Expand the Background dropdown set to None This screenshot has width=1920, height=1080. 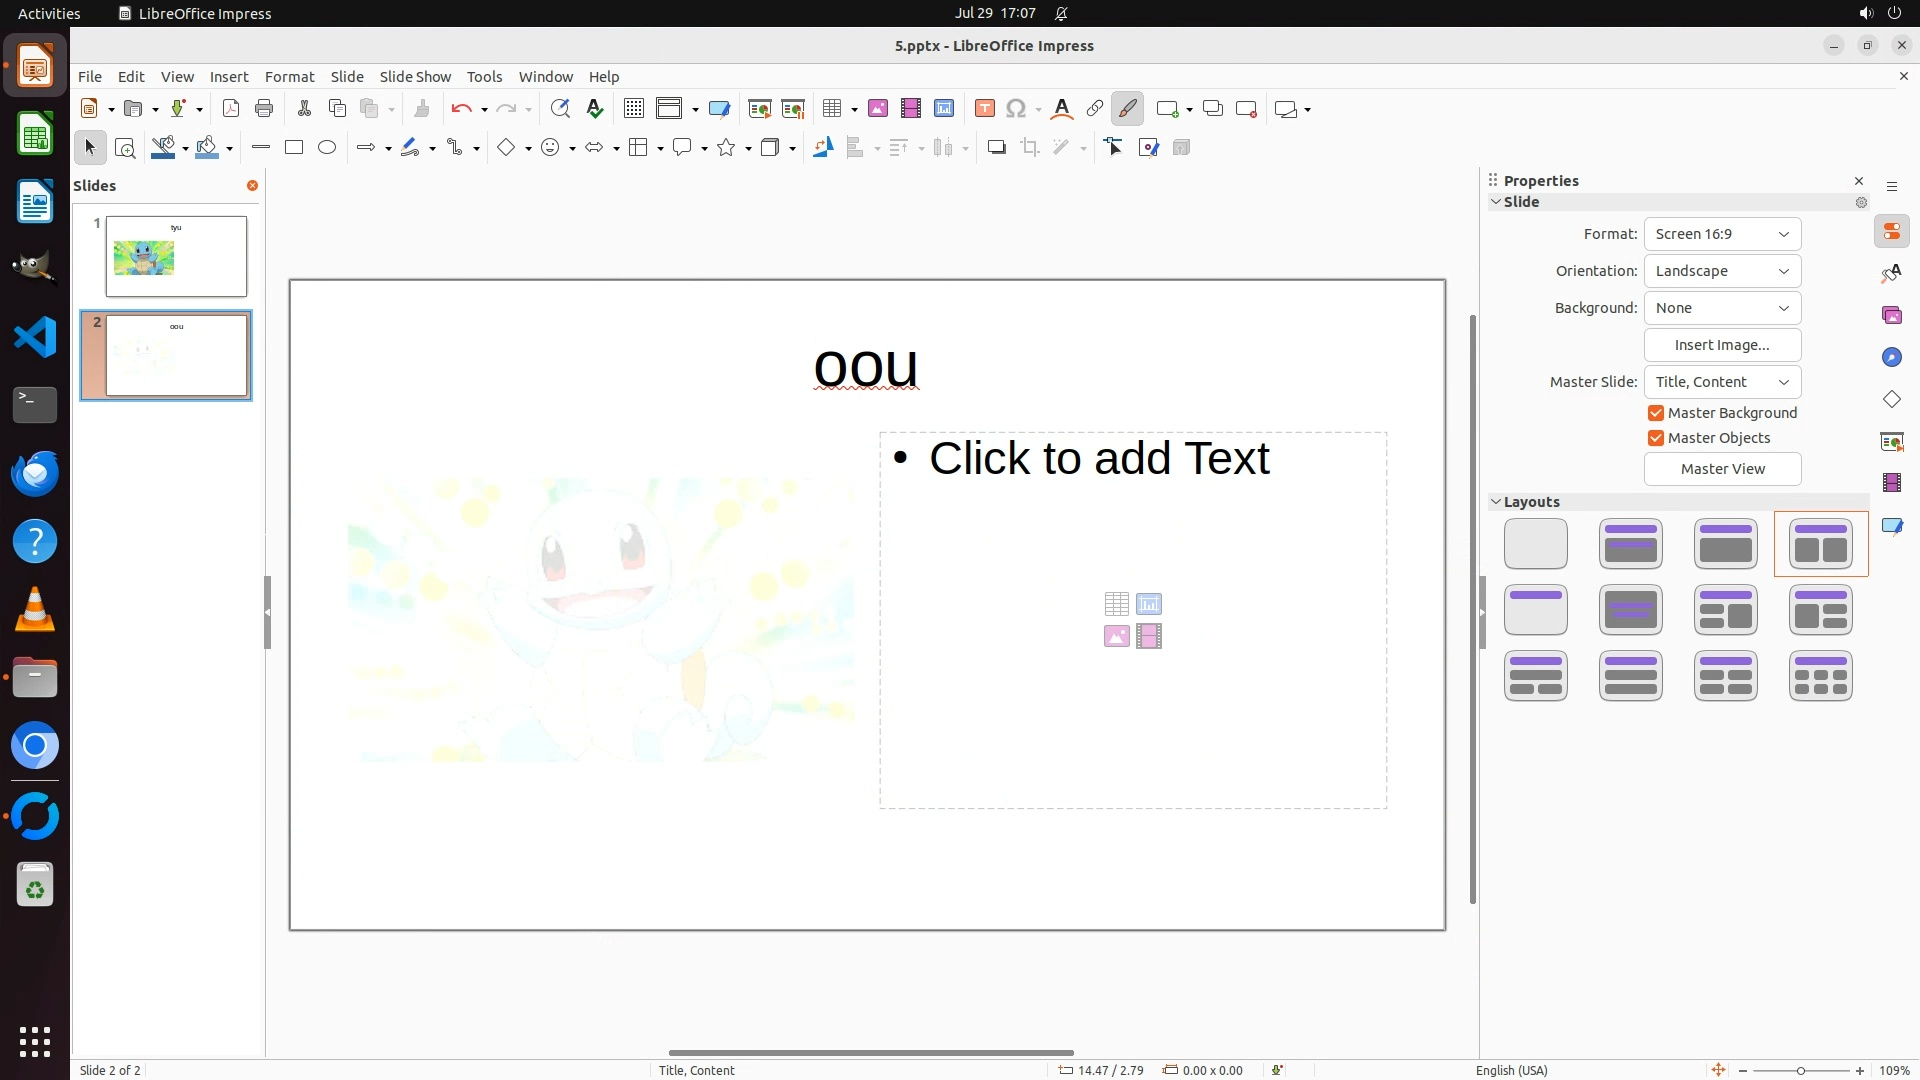point(1722,308)
